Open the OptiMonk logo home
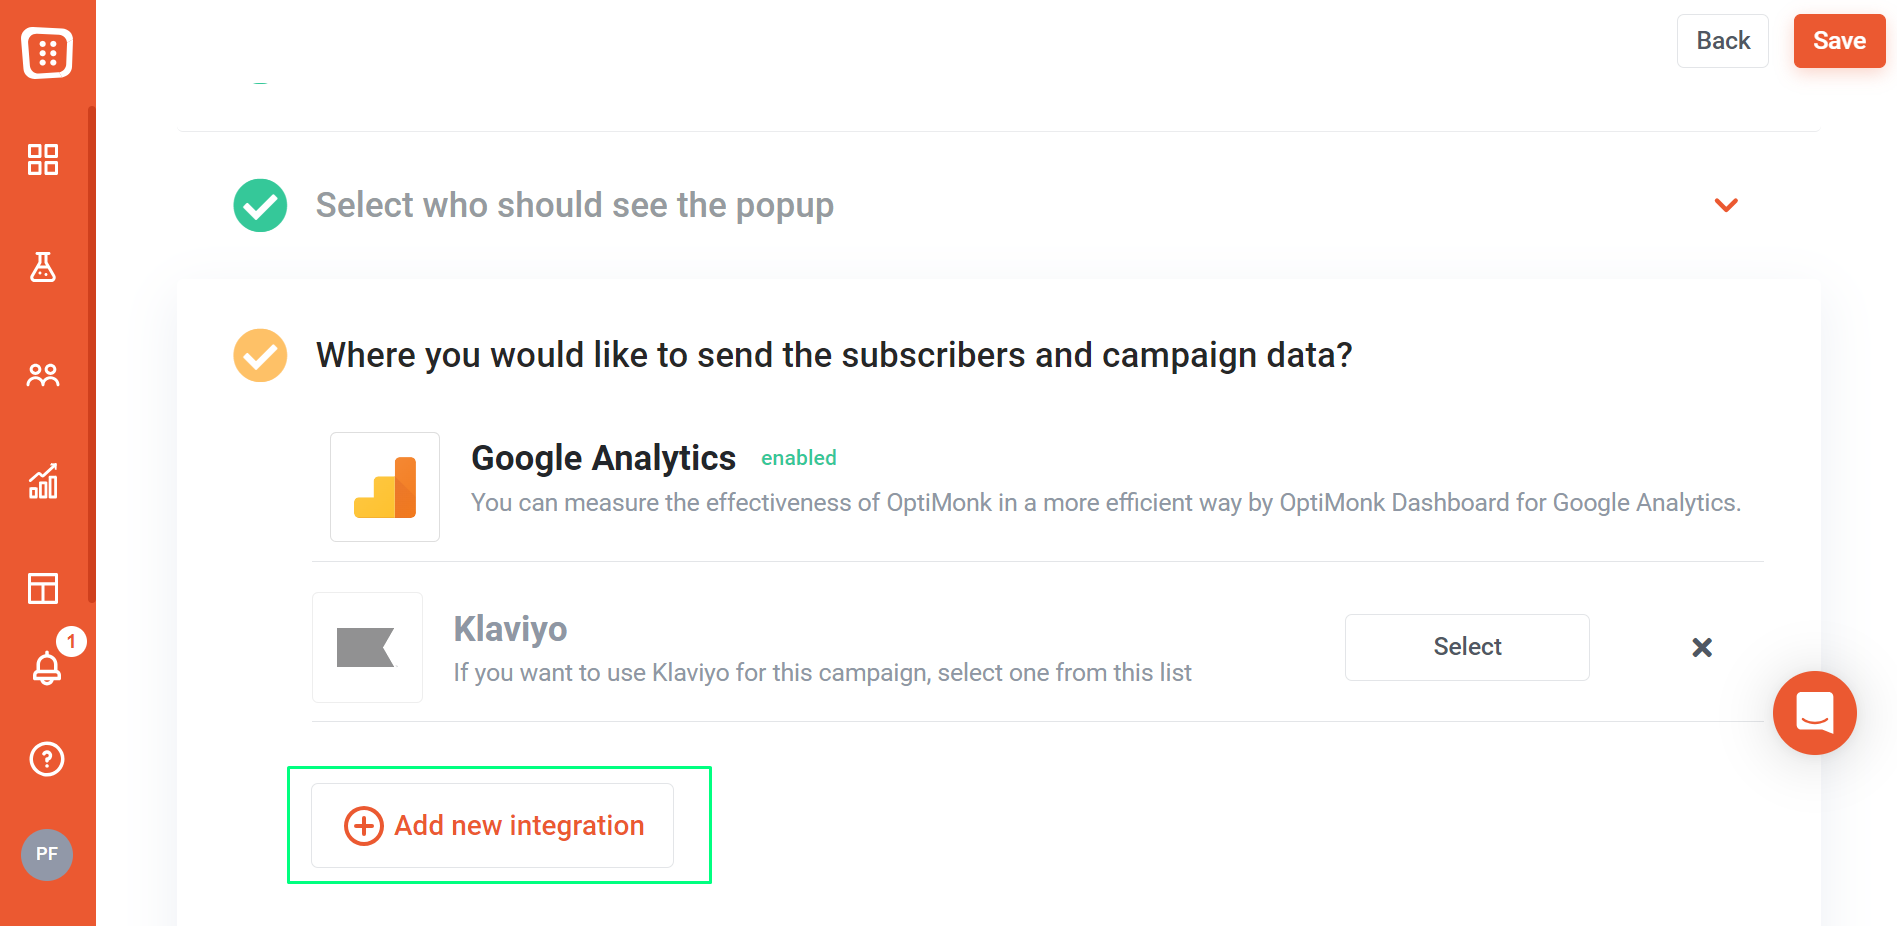 pos(47,53)
